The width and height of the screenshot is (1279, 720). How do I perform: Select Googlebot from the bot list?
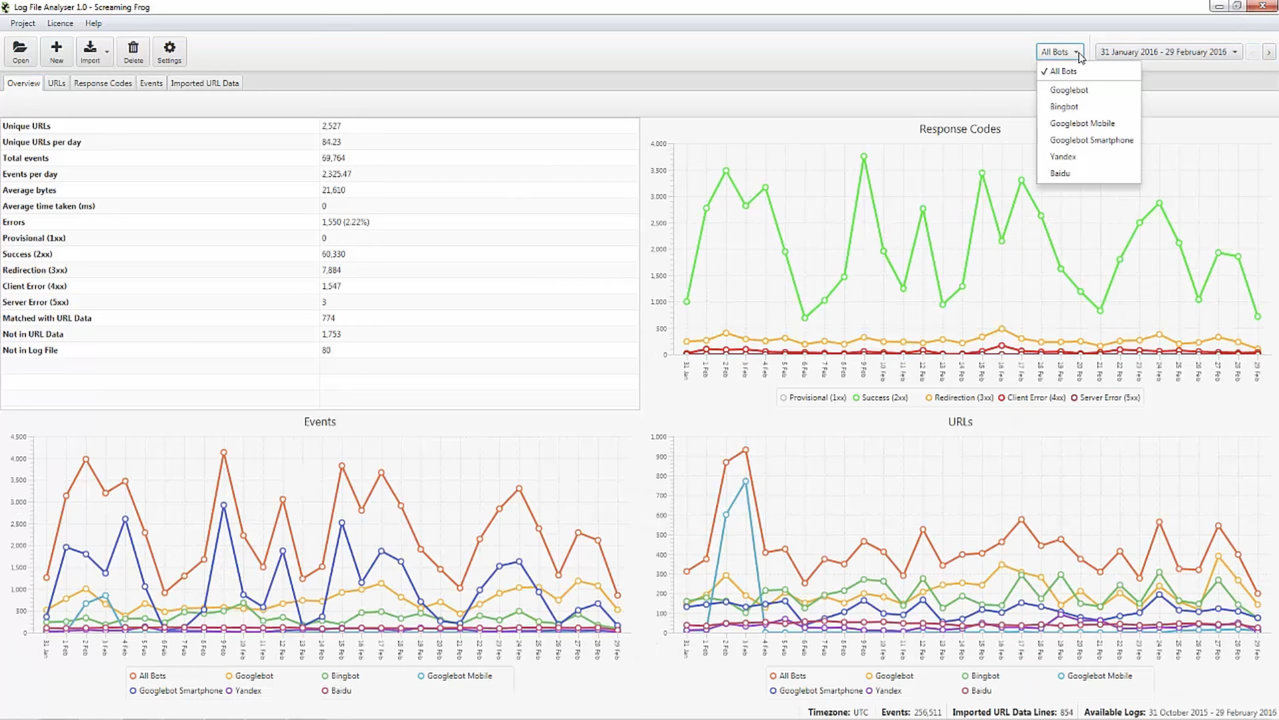coord(1068,90)
